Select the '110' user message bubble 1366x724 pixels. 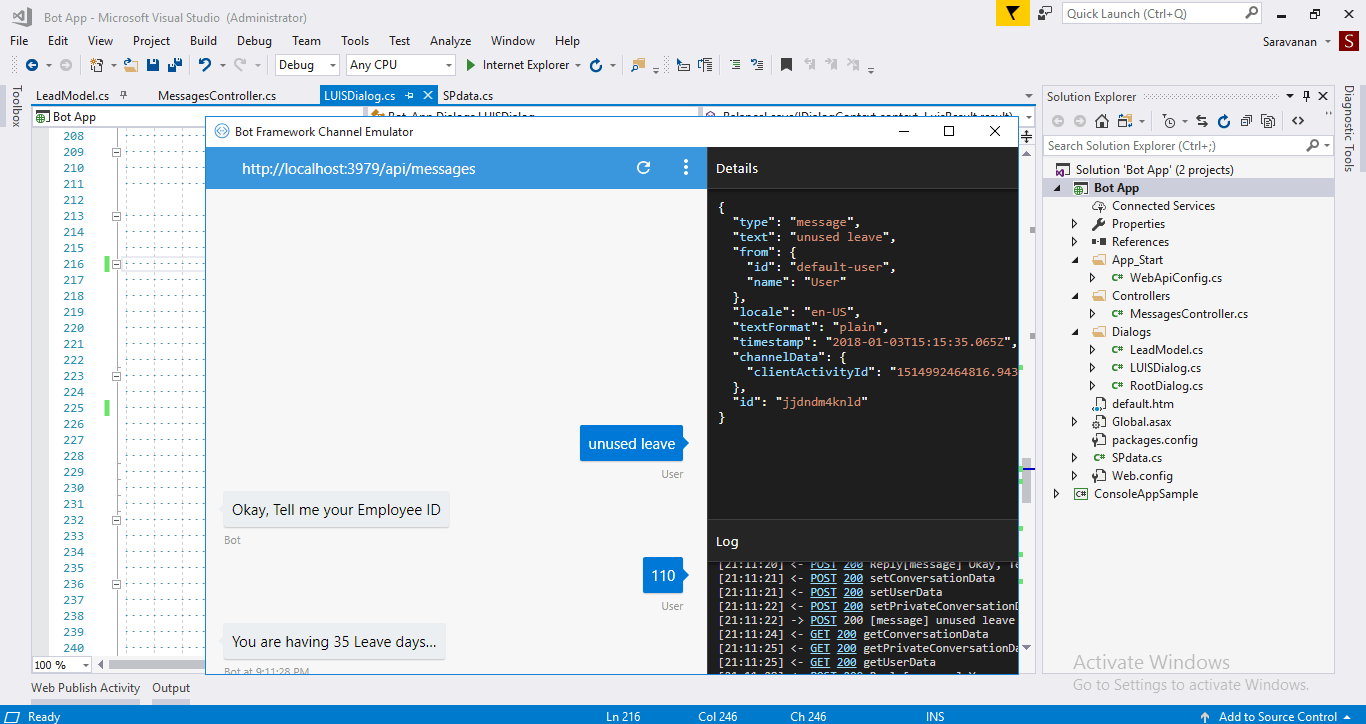[x=663, y=575]
